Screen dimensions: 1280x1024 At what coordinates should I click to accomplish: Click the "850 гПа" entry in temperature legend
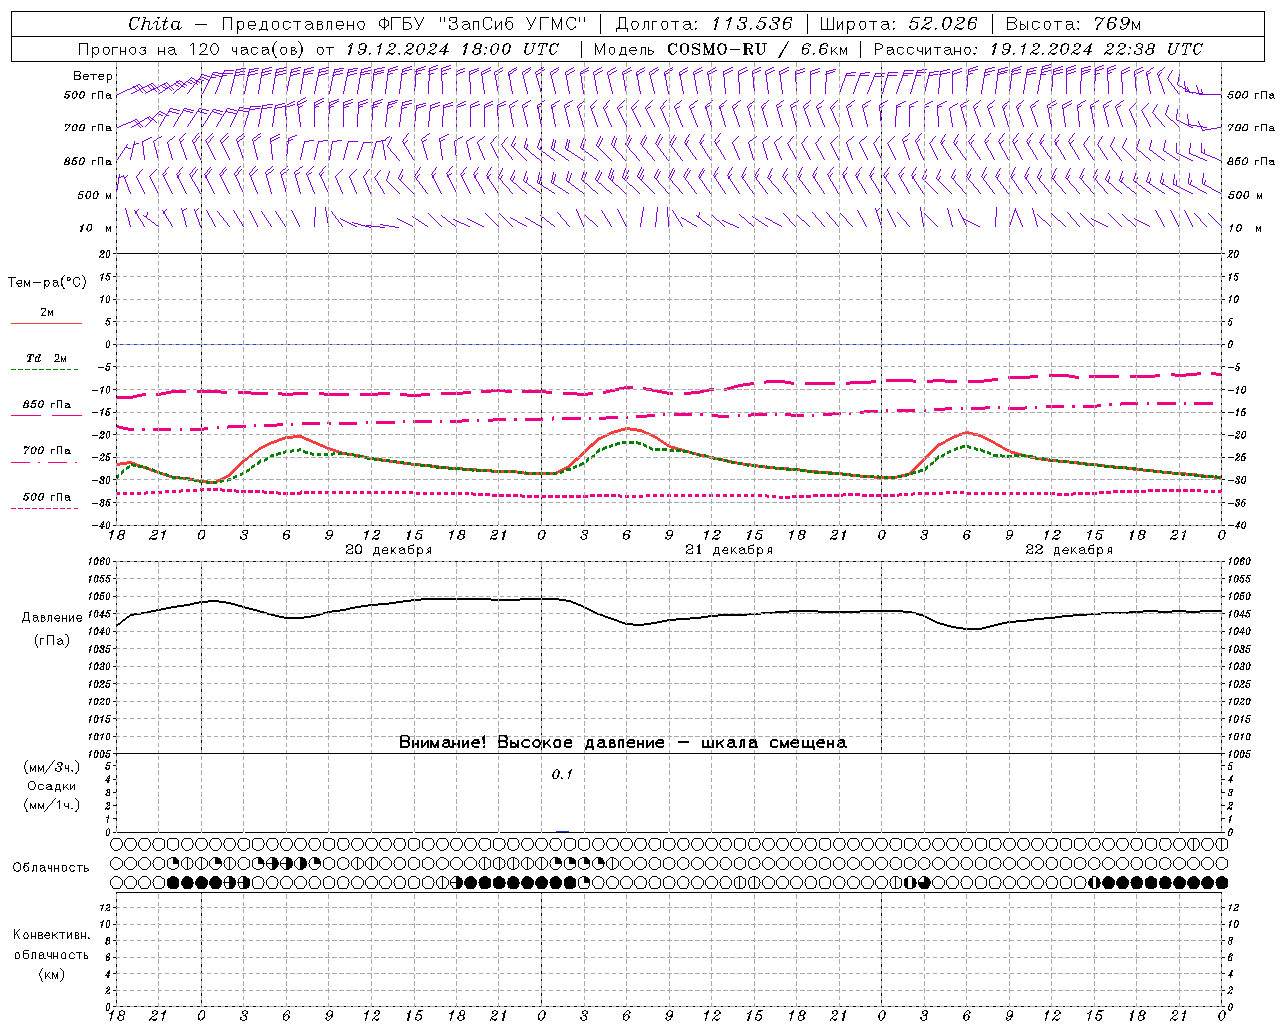pos(47,405)
